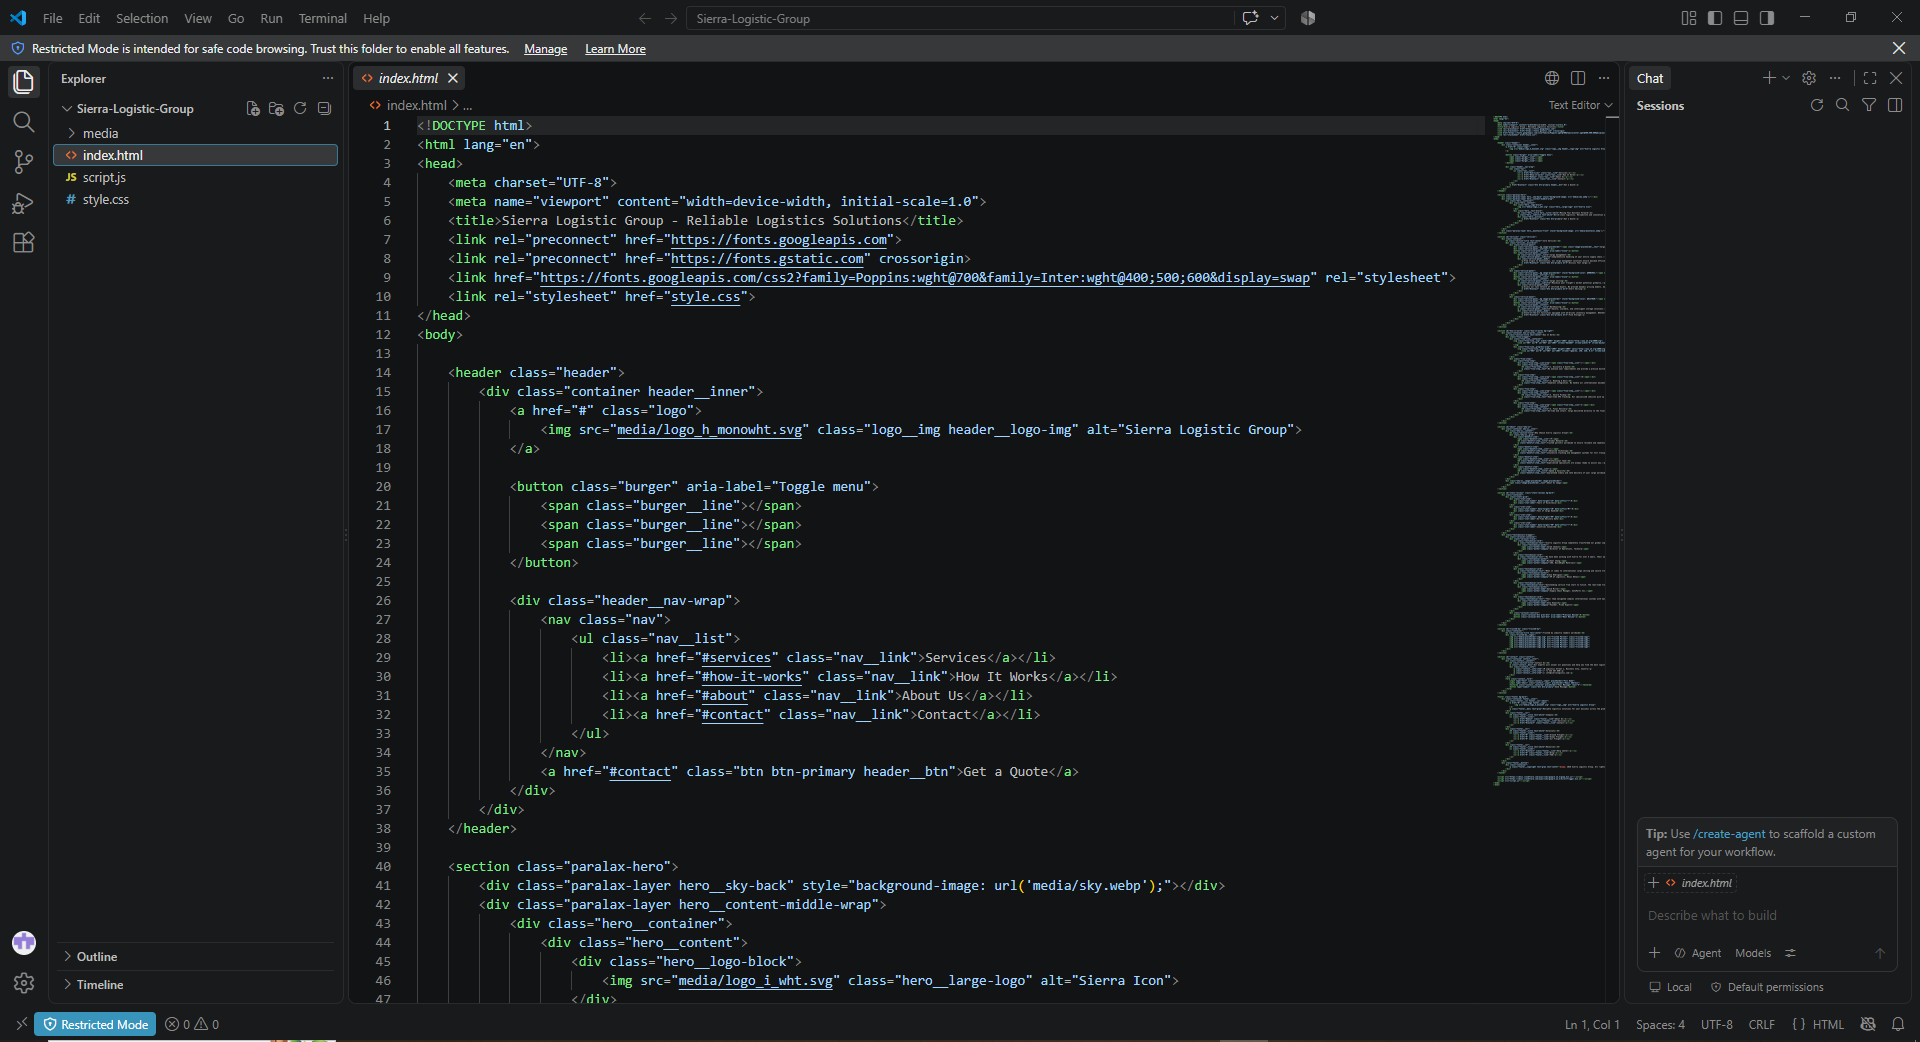This screenshot has width=1920, height=1042.
Task: Click the Learn More link
Action: coord(615,49)
